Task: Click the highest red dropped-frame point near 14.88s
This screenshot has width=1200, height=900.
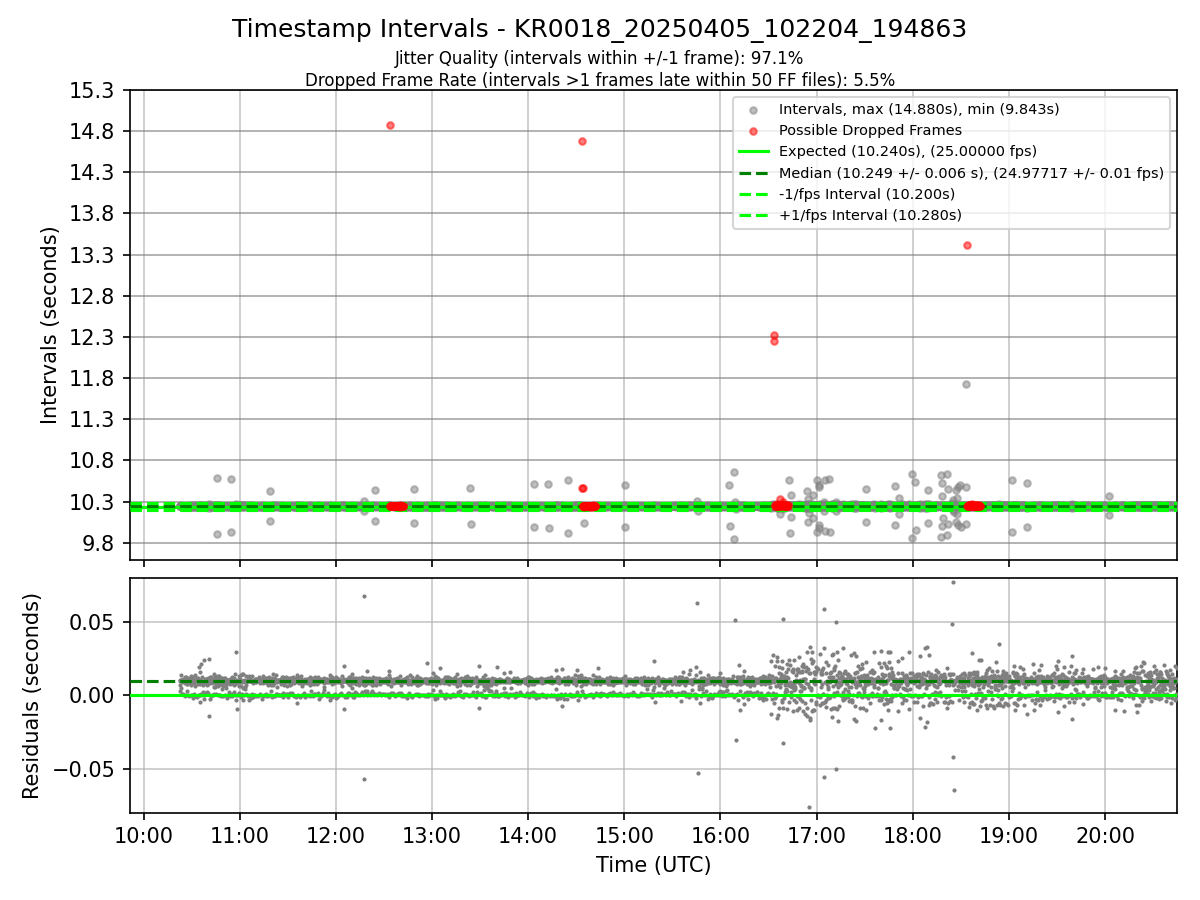Action: [390, 125]
